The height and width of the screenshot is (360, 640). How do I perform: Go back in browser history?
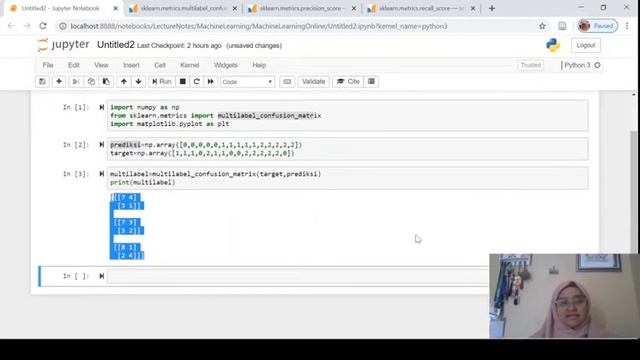coord(11,26)
